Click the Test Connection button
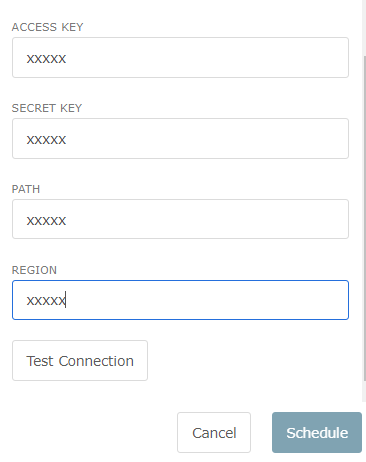The height and width of the screenshot is (462, 366). 80,360
